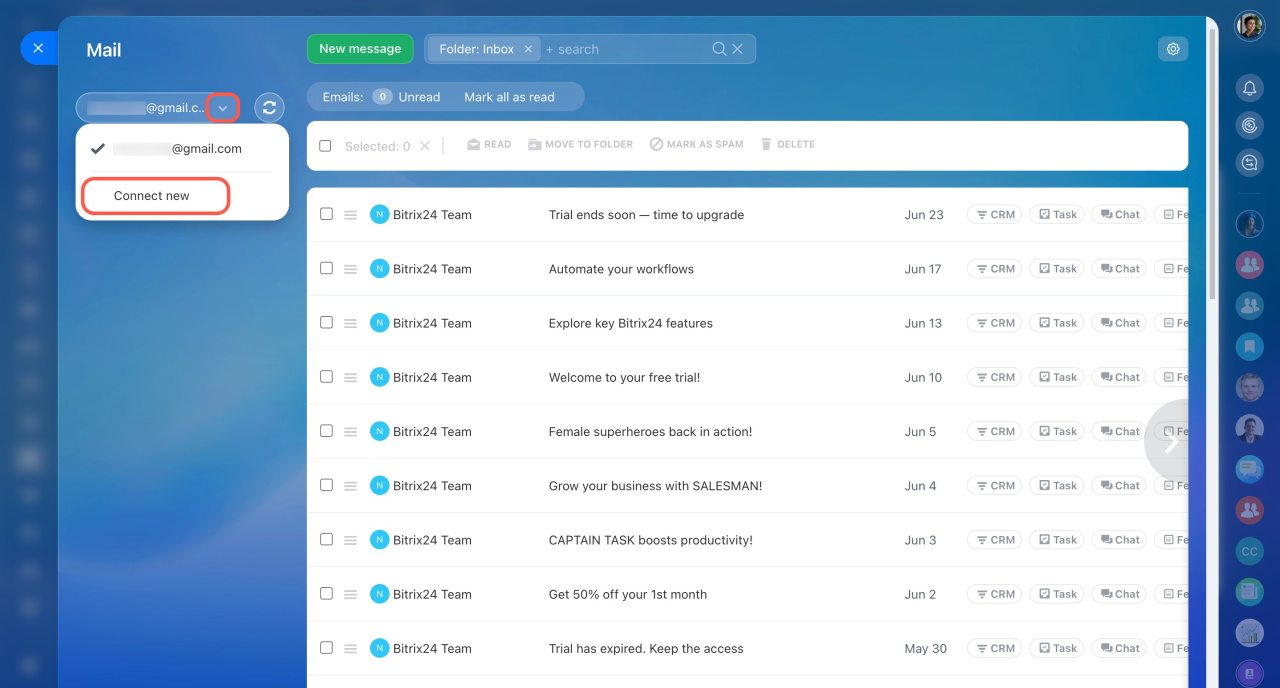This screenshot has height=688, width=1280.
Task: Click the mail sync refresh icon
Action: 269,108
